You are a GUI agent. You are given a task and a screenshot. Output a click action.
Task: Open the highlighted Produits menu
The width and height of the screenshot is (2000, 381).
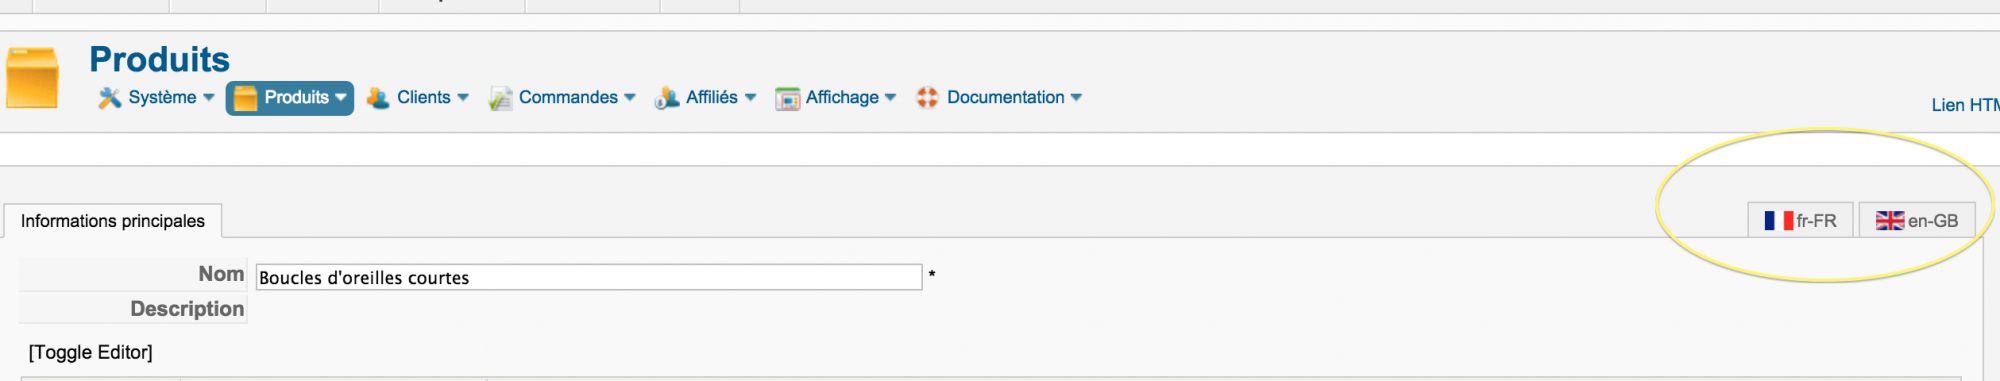(x=290, y=98)
